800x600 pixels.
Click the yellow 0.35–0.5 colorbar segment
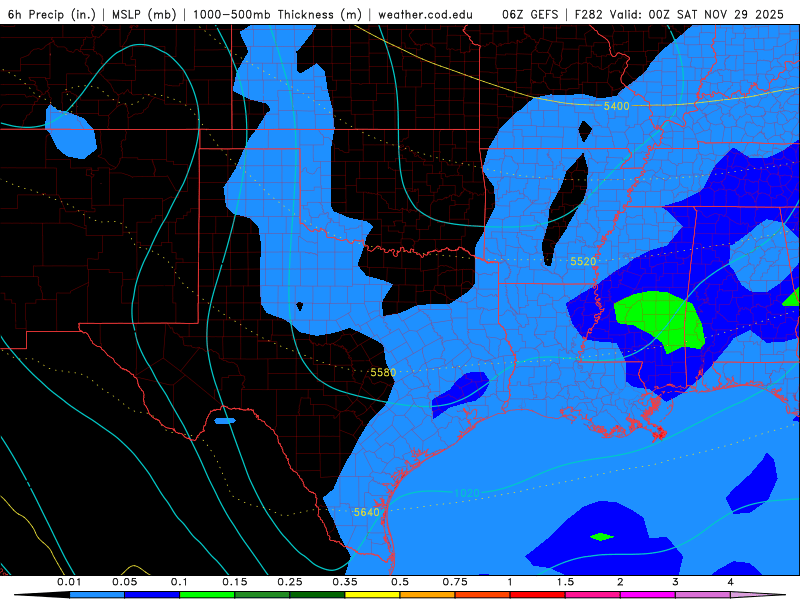(x=372, y=595)
